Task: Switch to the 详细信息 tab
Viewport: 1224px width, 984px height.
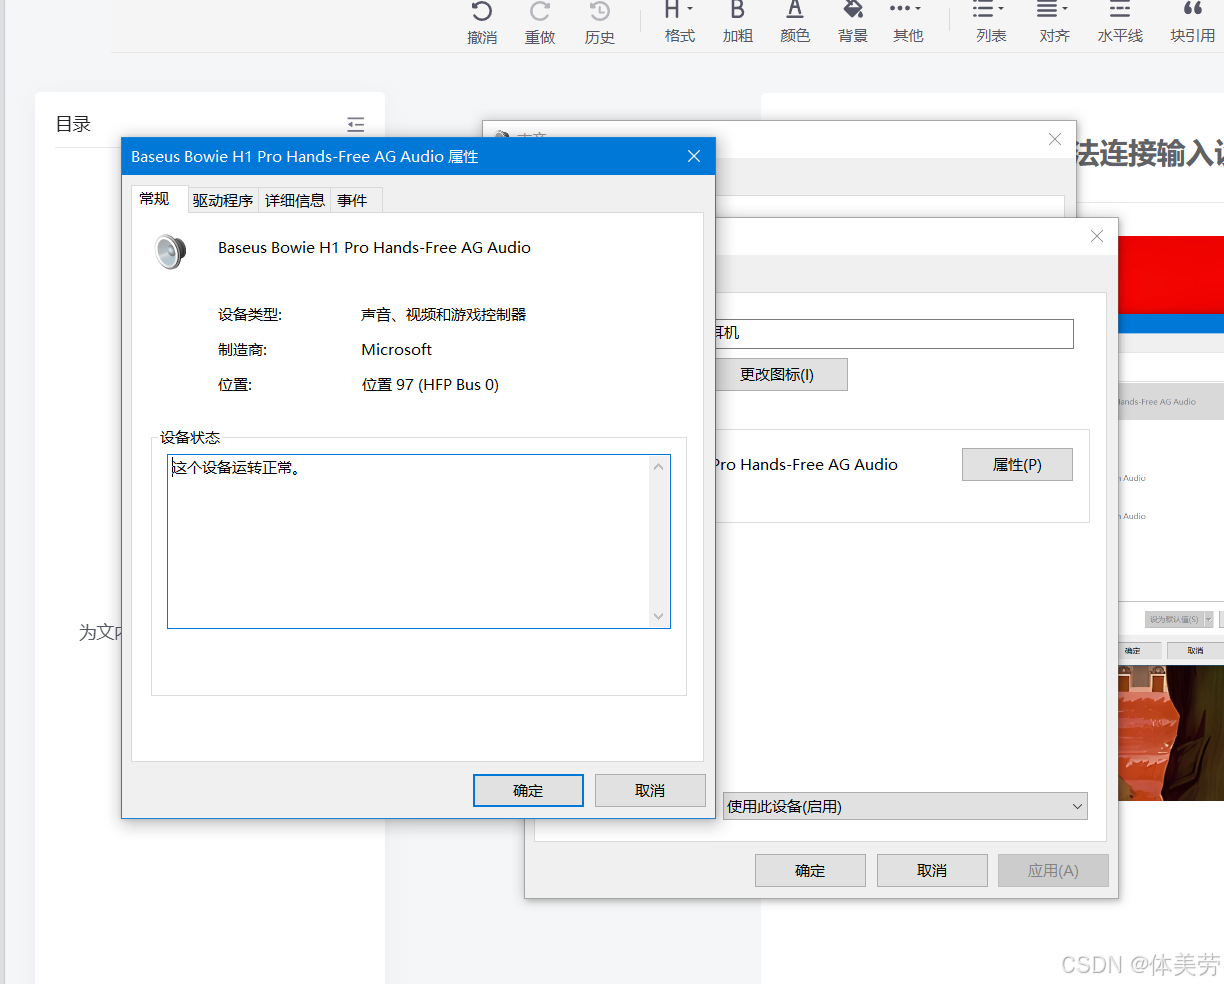Action: click(x=295, y=200)
